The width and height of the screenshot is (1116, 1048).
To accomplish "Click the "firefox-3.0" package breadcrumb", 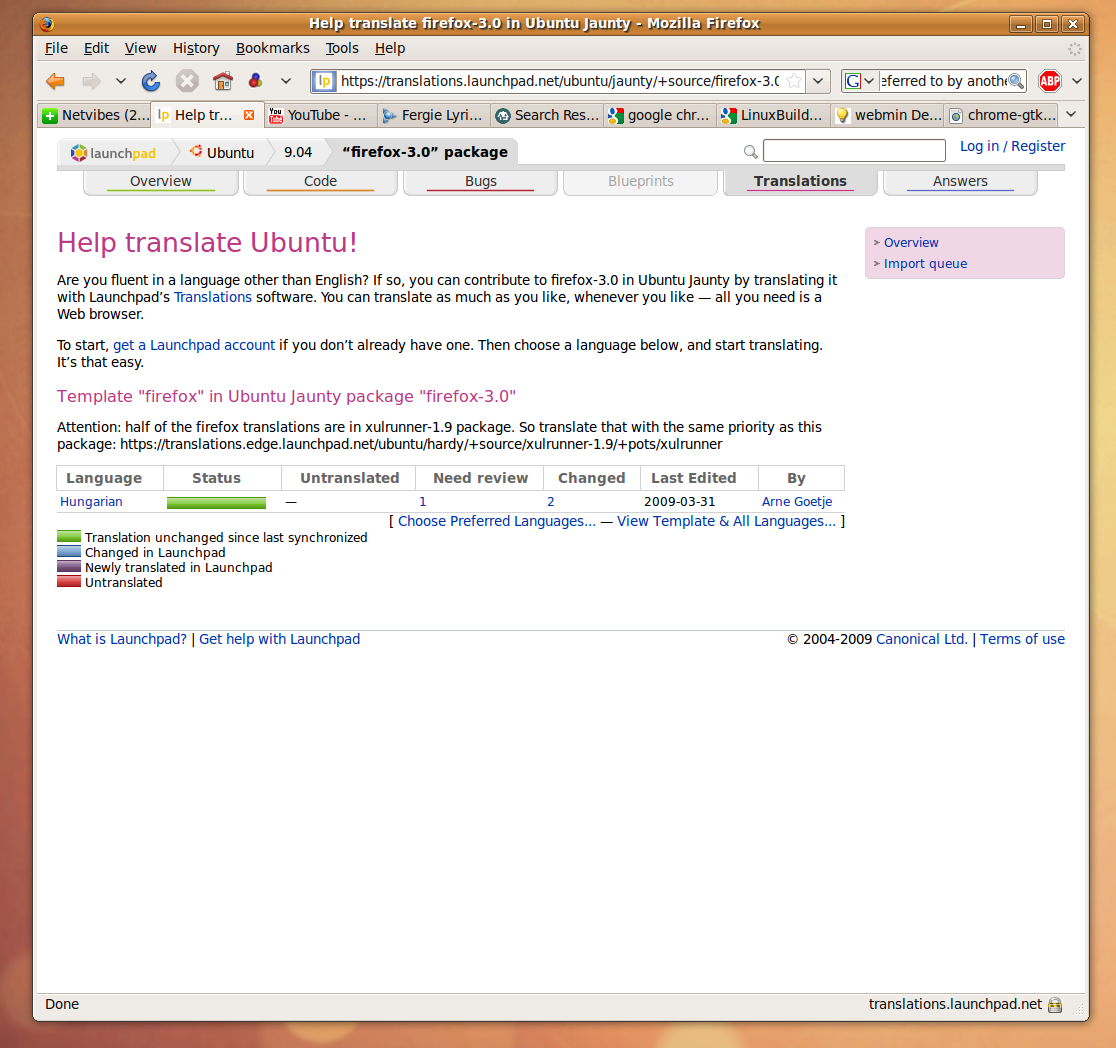I will [425, 152].
